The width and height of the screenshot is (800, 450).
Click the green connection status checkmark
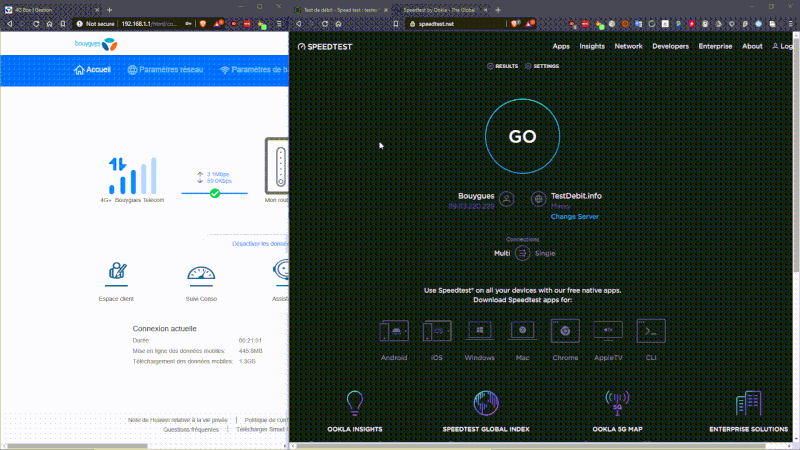pos(215,193)
